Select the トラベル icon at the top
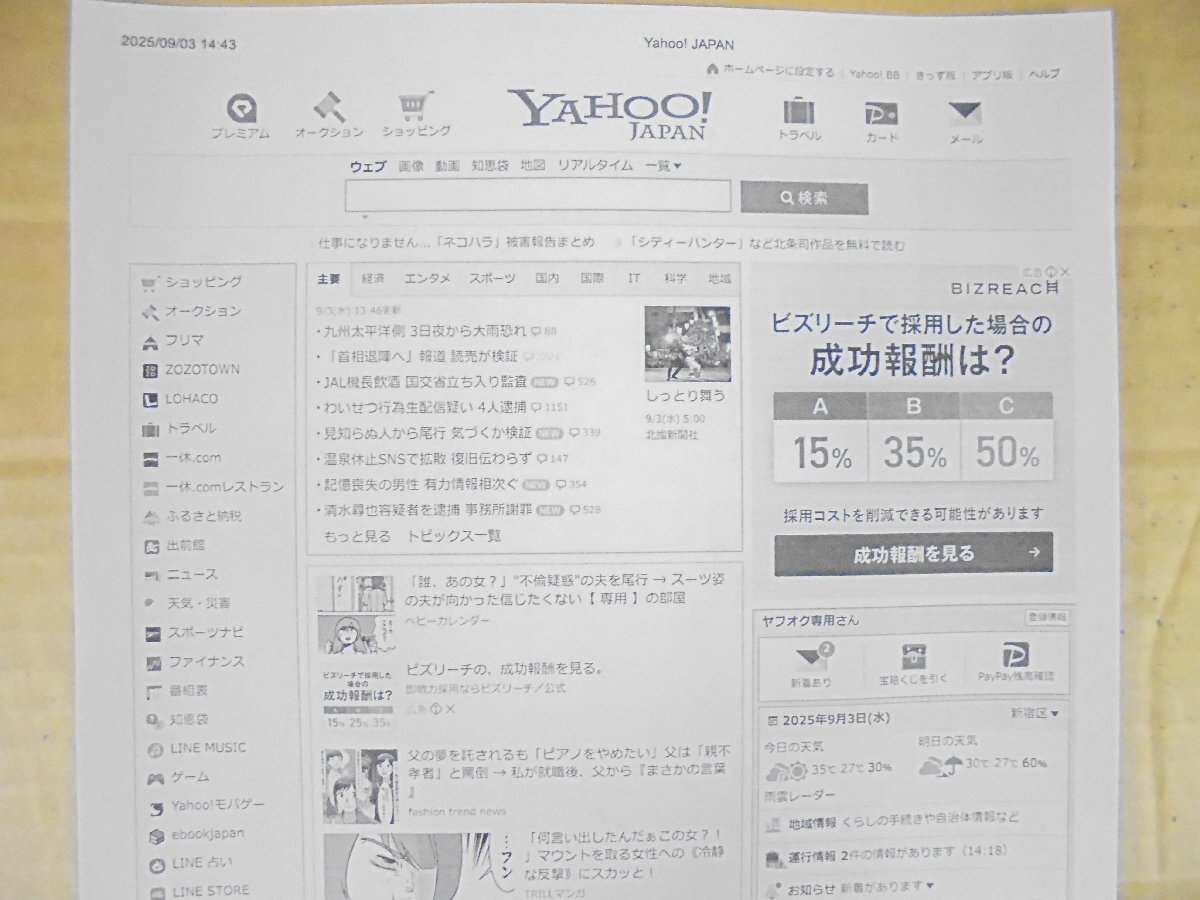This screenshot has height=900, width=1200. [x=800, y=113]
